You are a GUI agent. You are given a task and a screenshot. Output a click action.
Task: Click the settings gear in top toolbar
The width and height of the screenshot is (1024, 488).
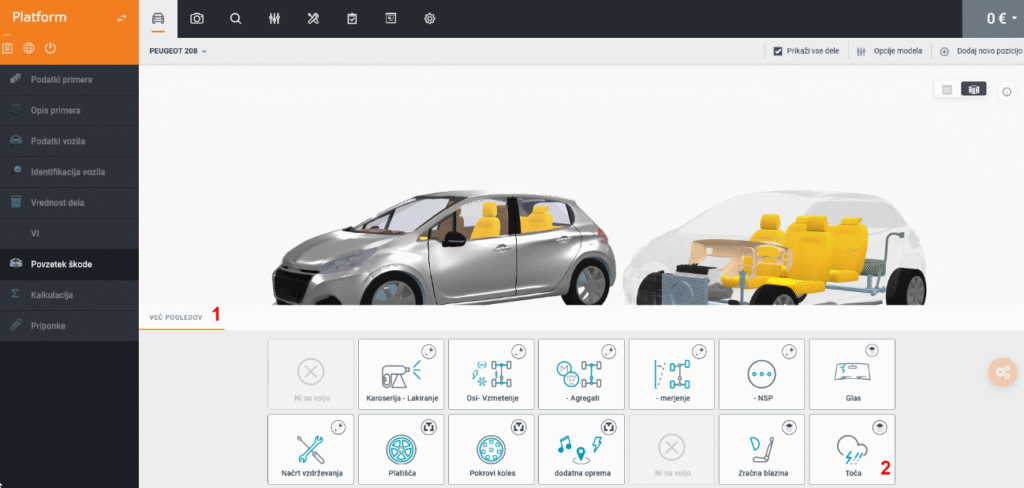tap(430, 18)
